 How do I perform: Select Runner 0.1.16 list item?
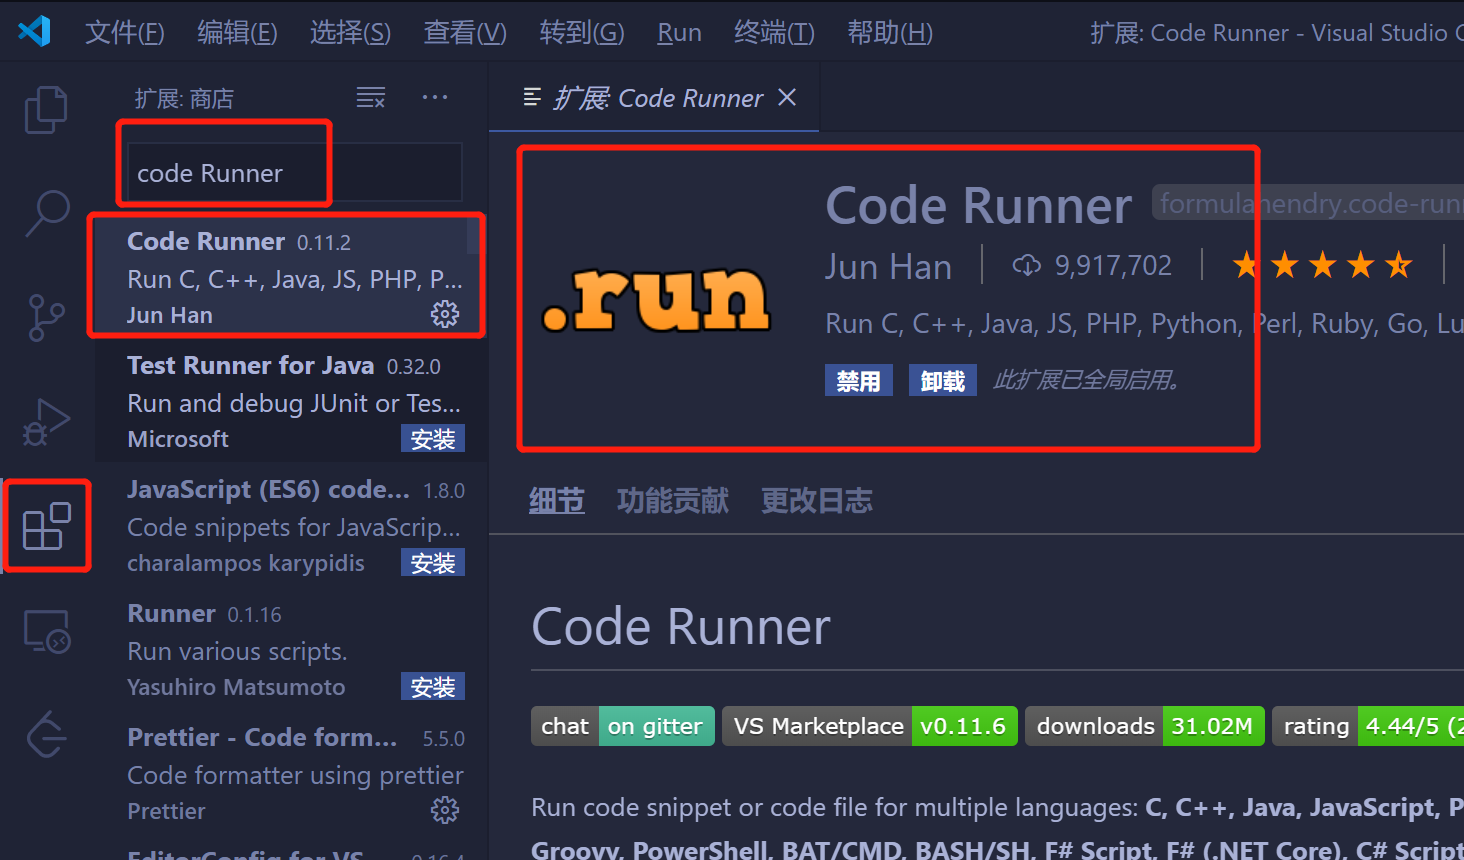[x=292, y=649]
